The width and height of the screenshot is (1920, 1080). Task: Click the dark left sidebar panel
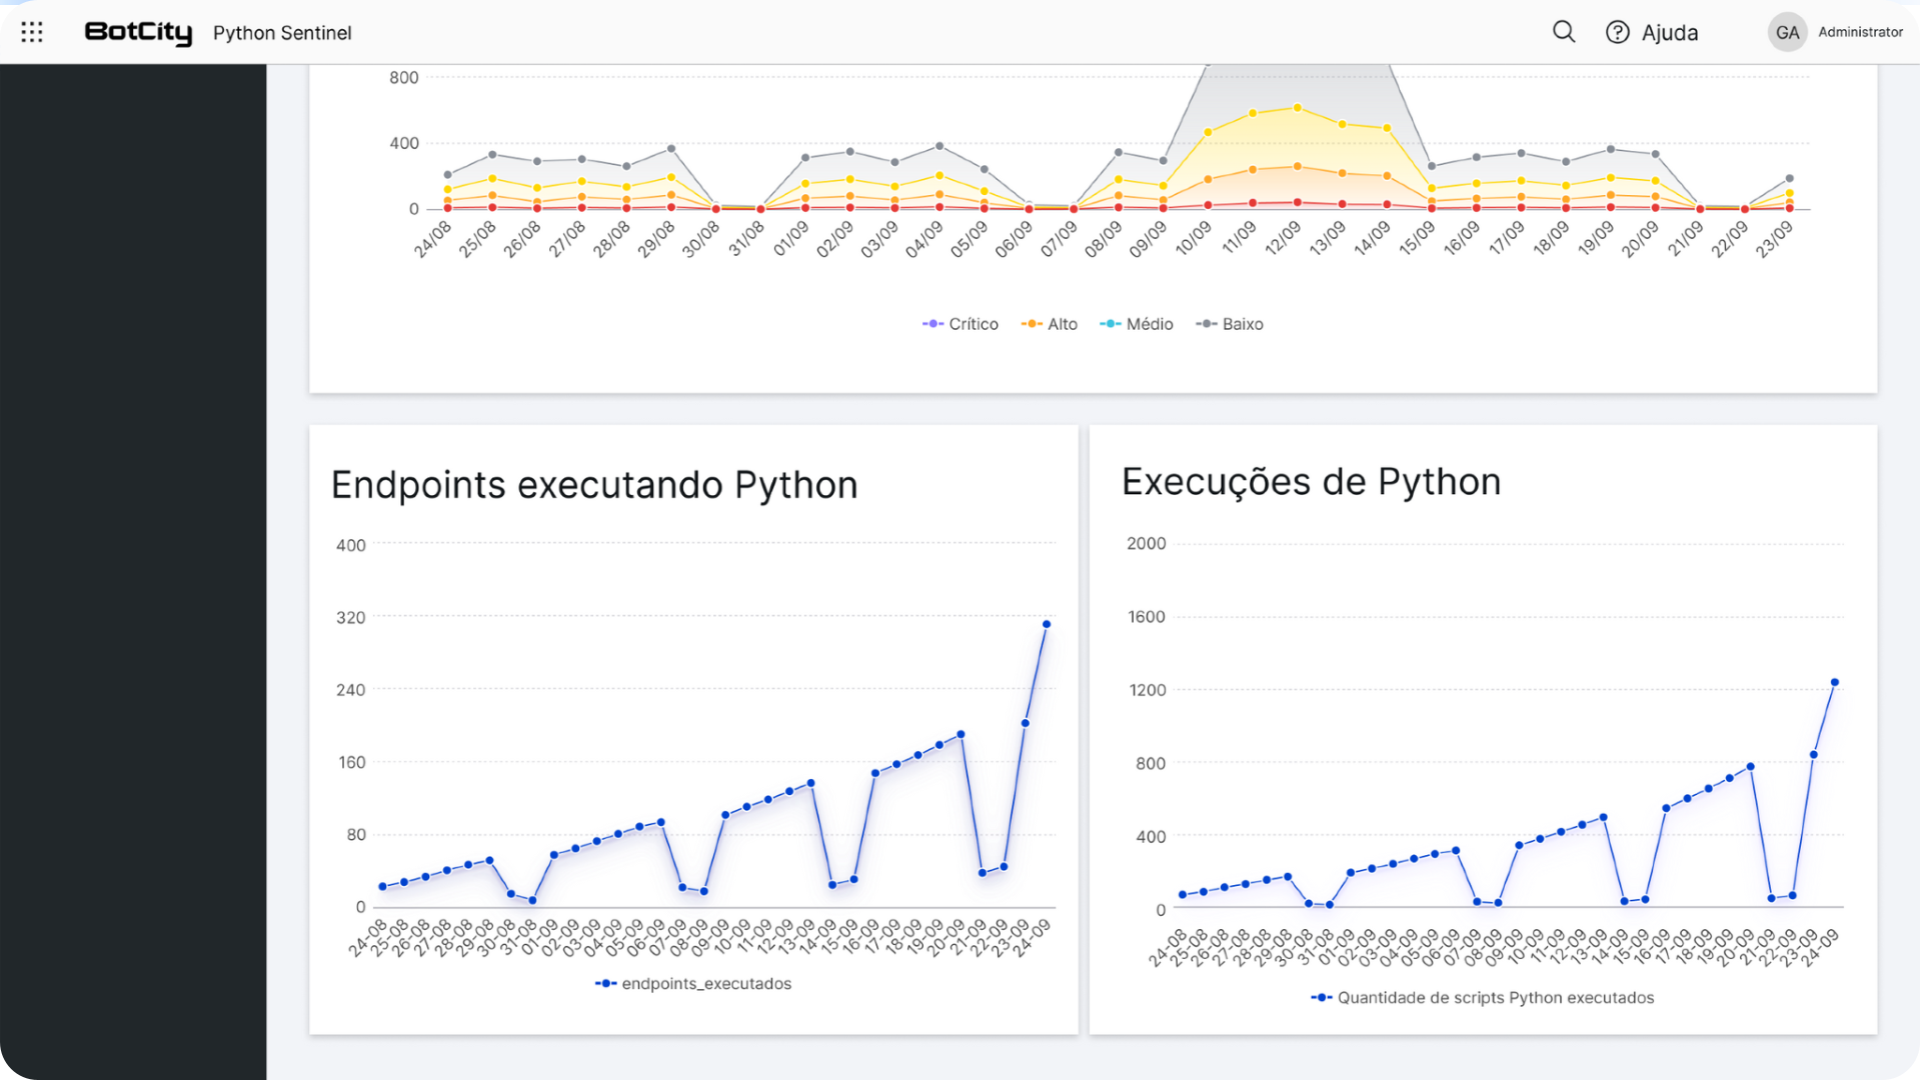click(x=133, y=570)
